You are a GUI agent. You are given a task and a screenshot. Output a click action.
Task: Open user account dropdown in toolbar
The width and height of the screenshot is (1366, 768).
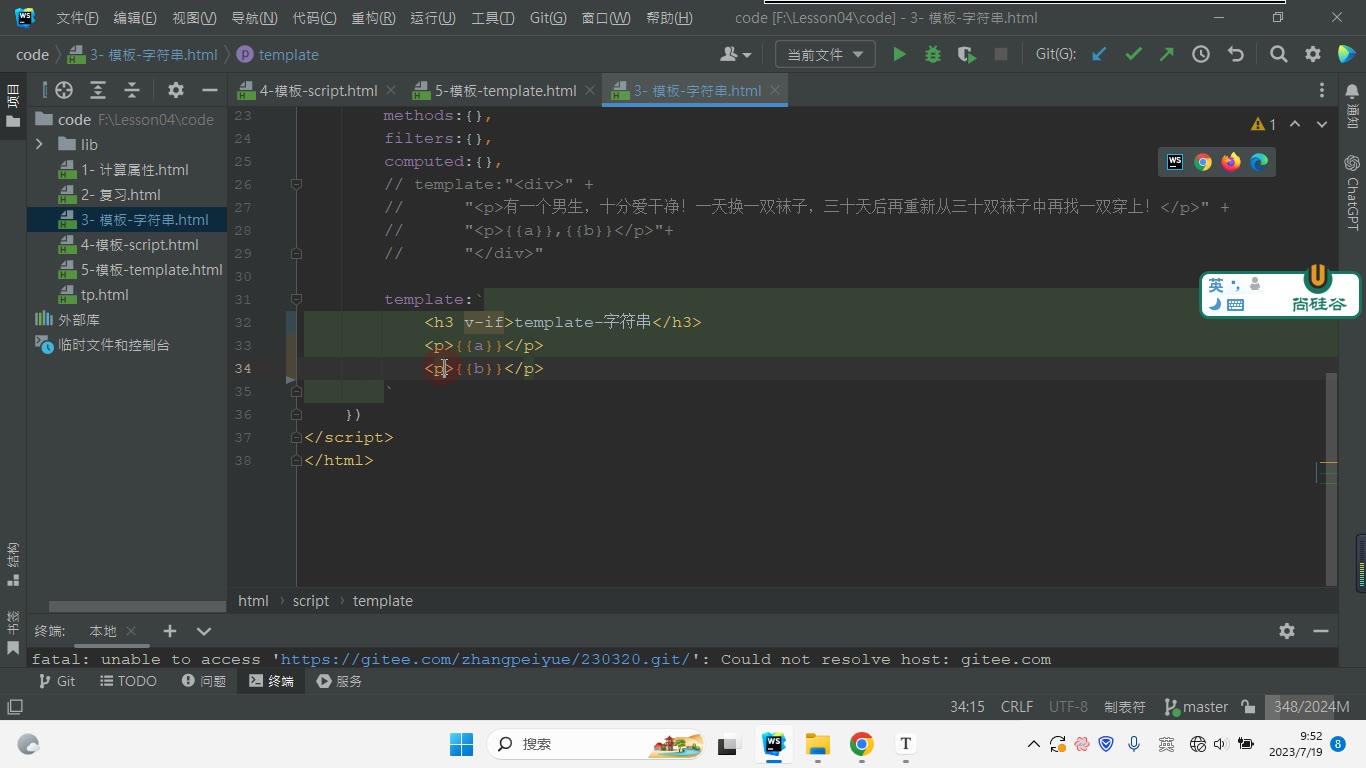click(x=735, y=55)
